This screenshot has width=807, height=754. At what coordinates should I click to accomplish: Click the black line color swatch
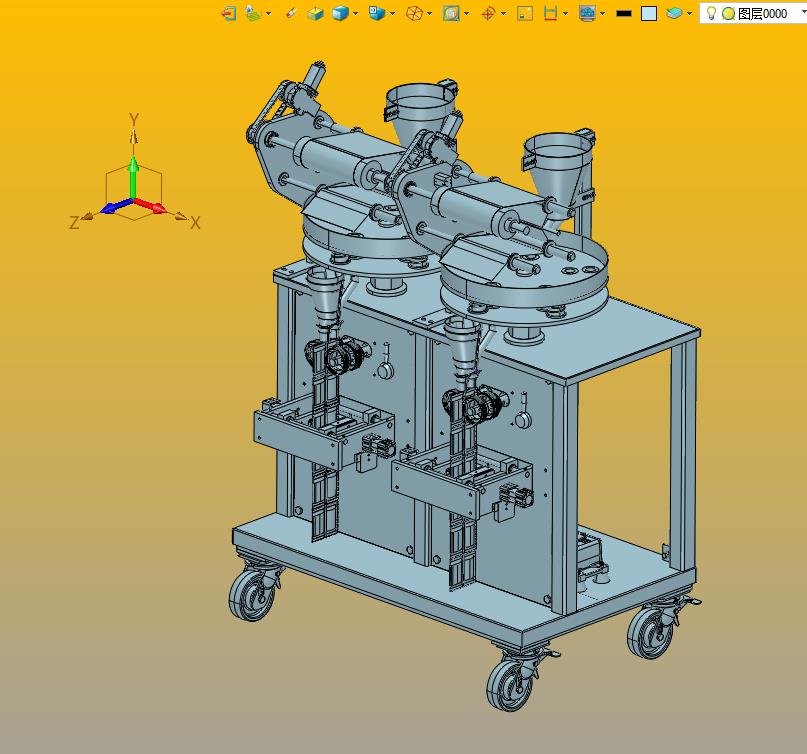point(624,13)
